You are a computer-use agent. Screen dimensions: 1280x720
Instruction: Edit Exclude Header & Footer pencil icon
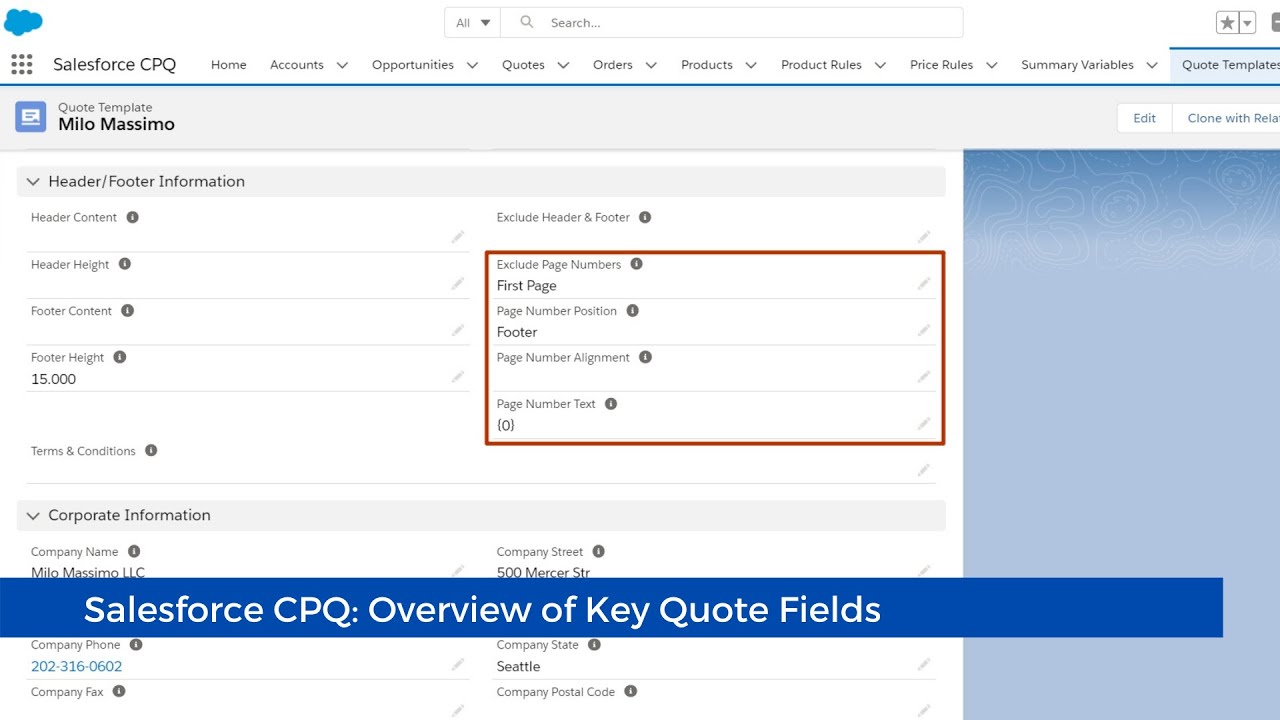(924, 237)
